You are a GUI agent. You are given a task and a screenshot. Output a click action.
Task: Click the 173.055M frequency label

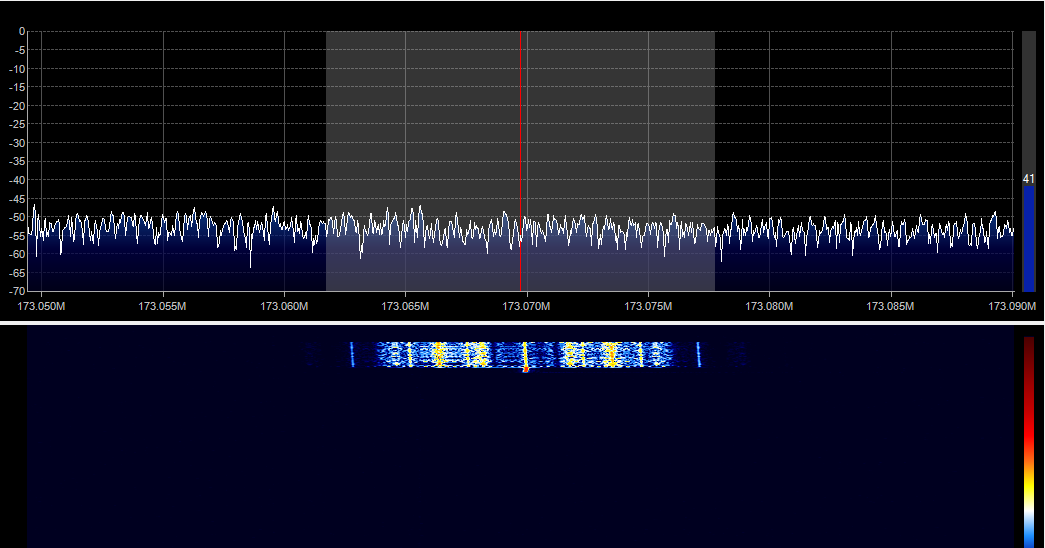pos(163,306)
